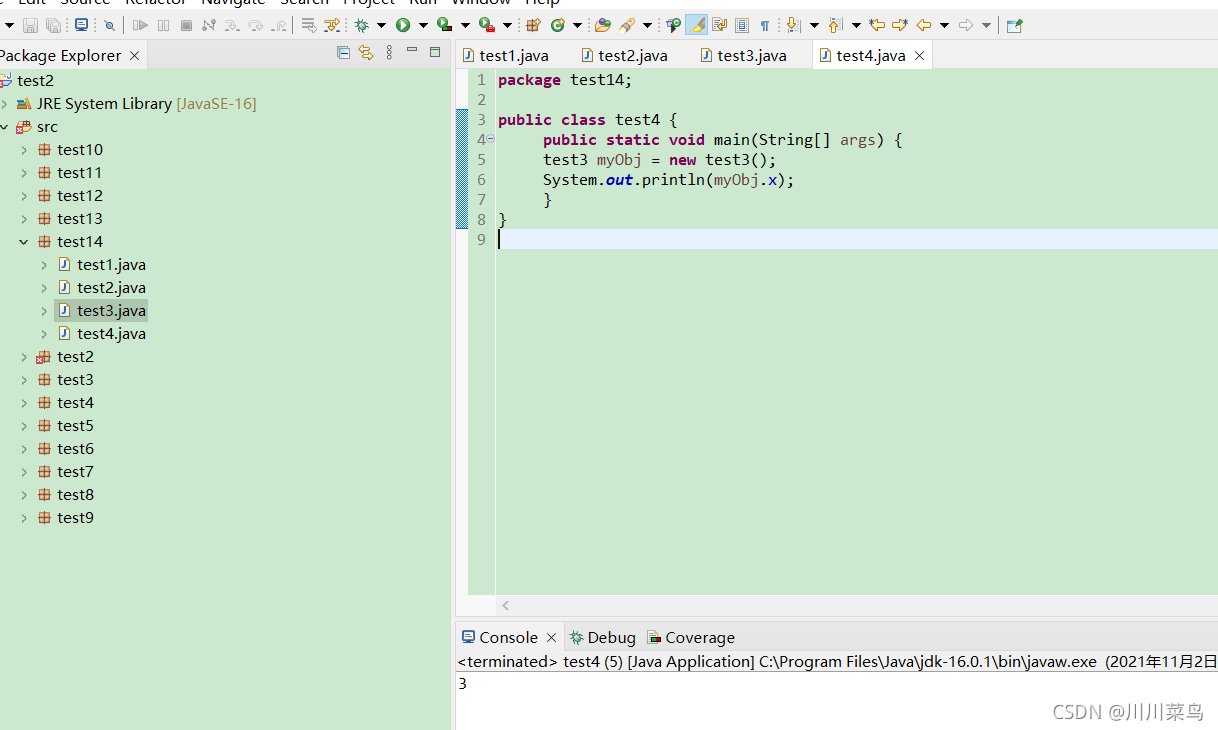Click the Search flashlight icon
Image resolution: width=1218 pixels, height=730 pixels.
pyautogui.click(x=626, y=25)
